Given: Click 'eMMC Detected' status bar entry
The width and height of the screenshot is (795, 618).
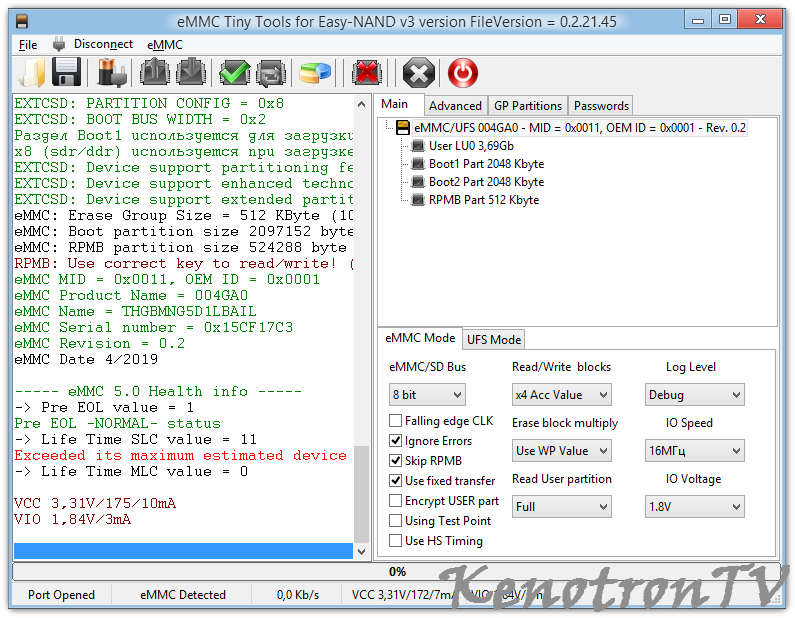Looking at the screenshot, I should (183, 595).
